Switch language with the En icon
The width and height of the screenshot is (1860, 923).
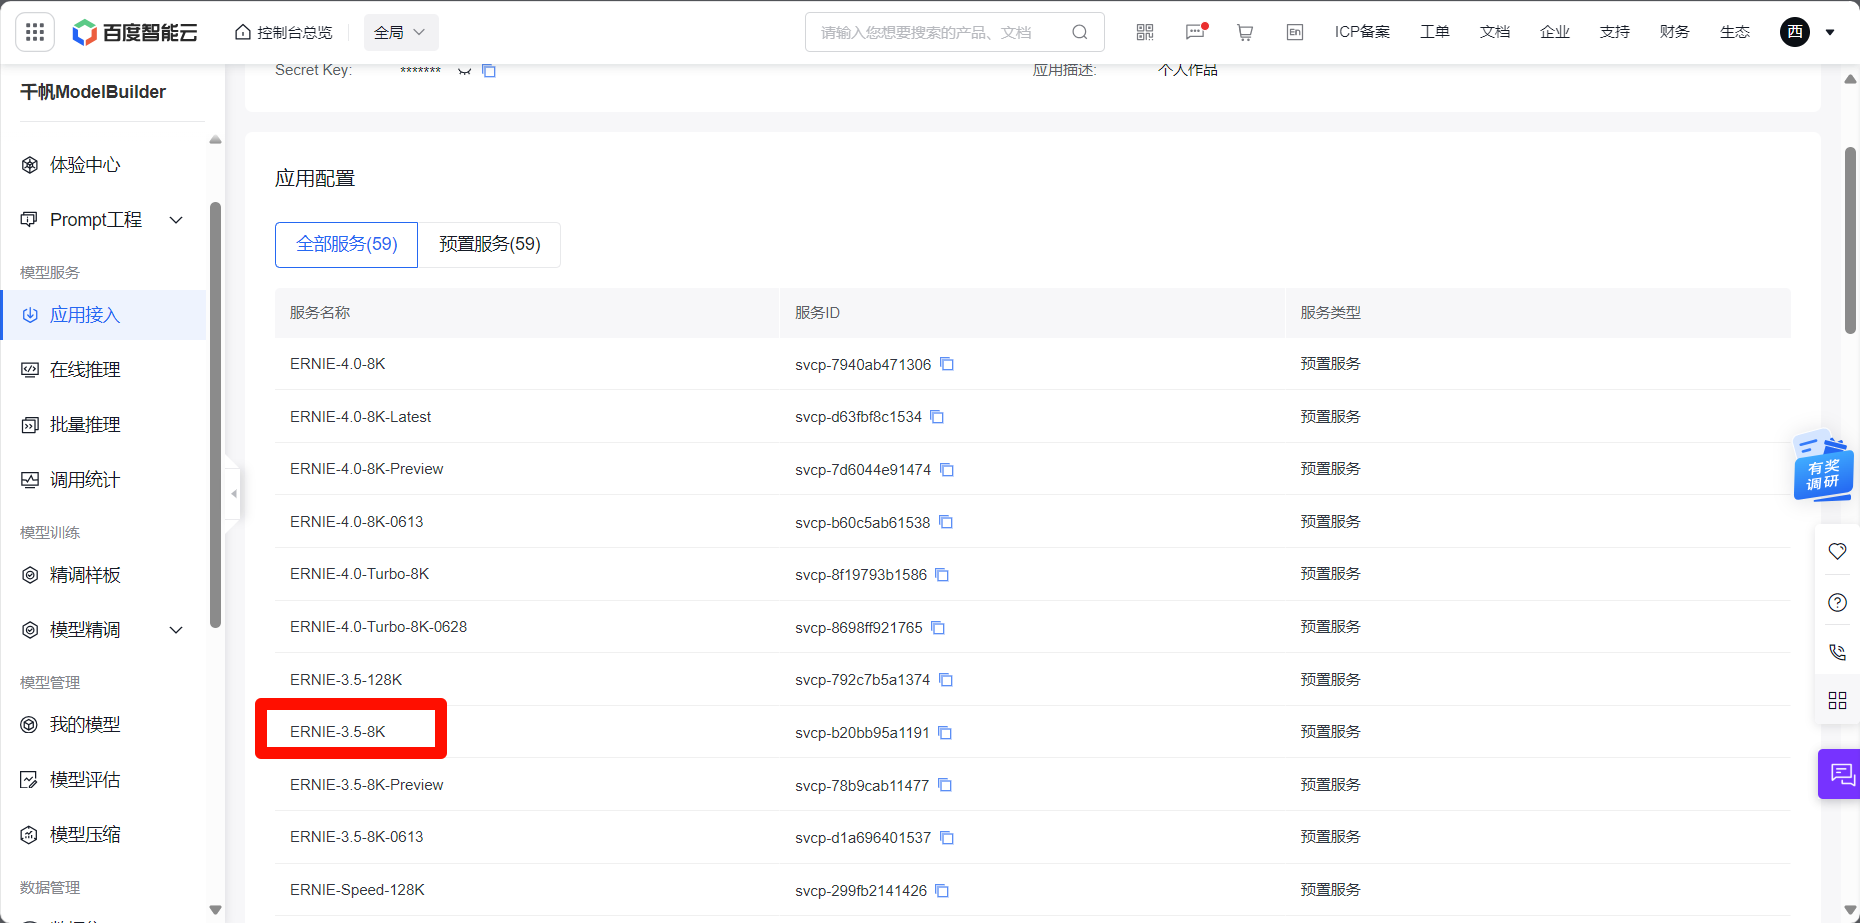1295,32
